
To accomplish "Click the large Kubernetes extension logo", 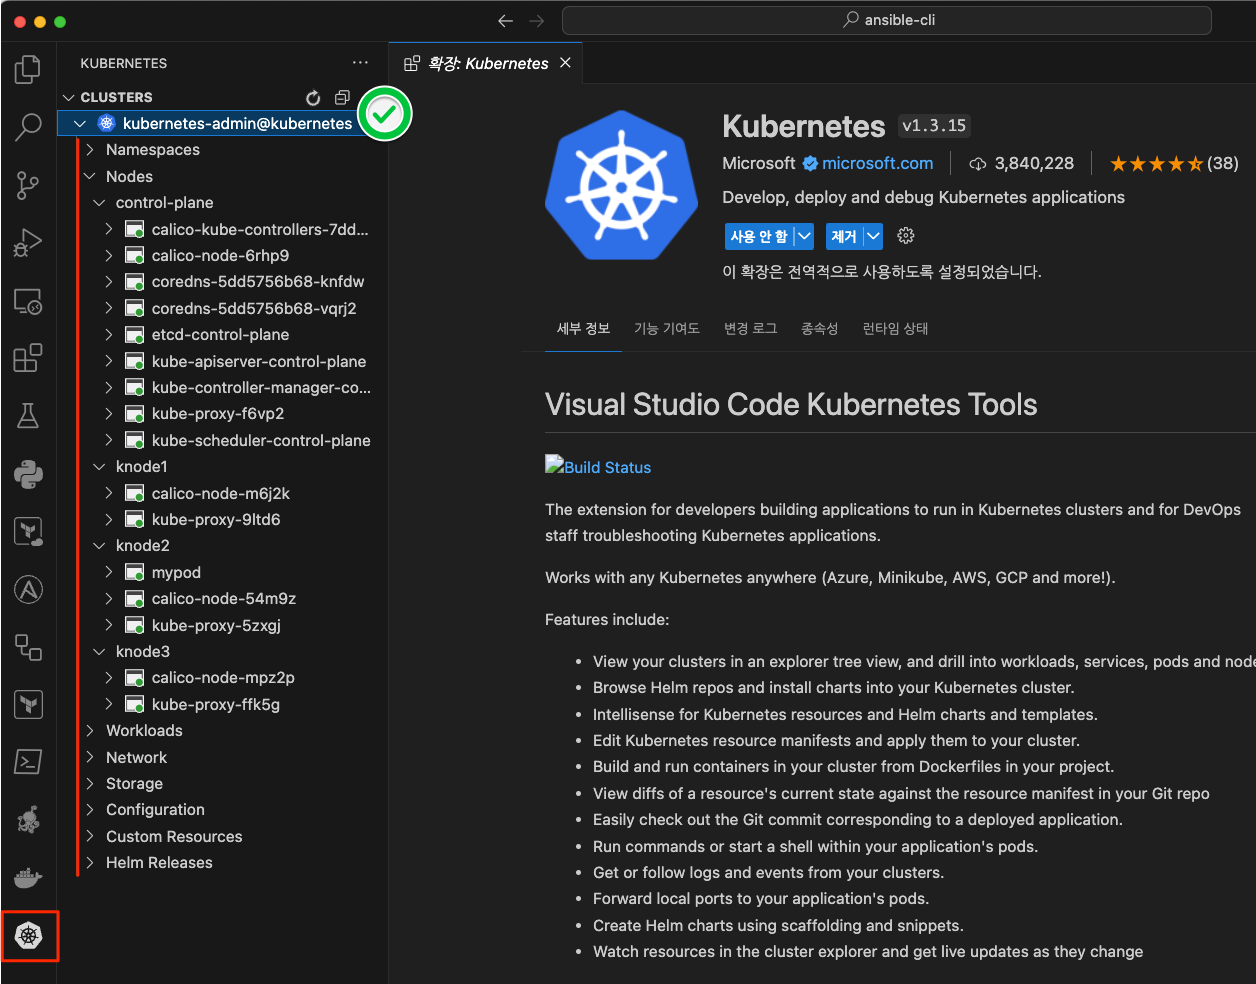I will [621, 185].
